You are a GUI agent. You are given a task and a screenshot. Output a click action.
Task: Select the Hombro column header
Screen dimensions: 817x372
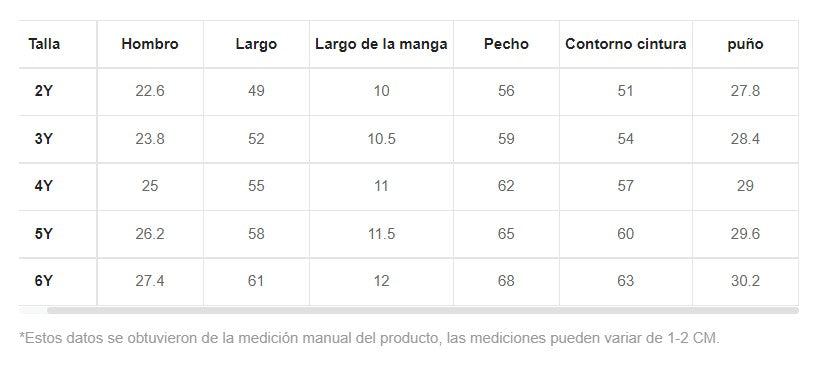pos(150,44)
